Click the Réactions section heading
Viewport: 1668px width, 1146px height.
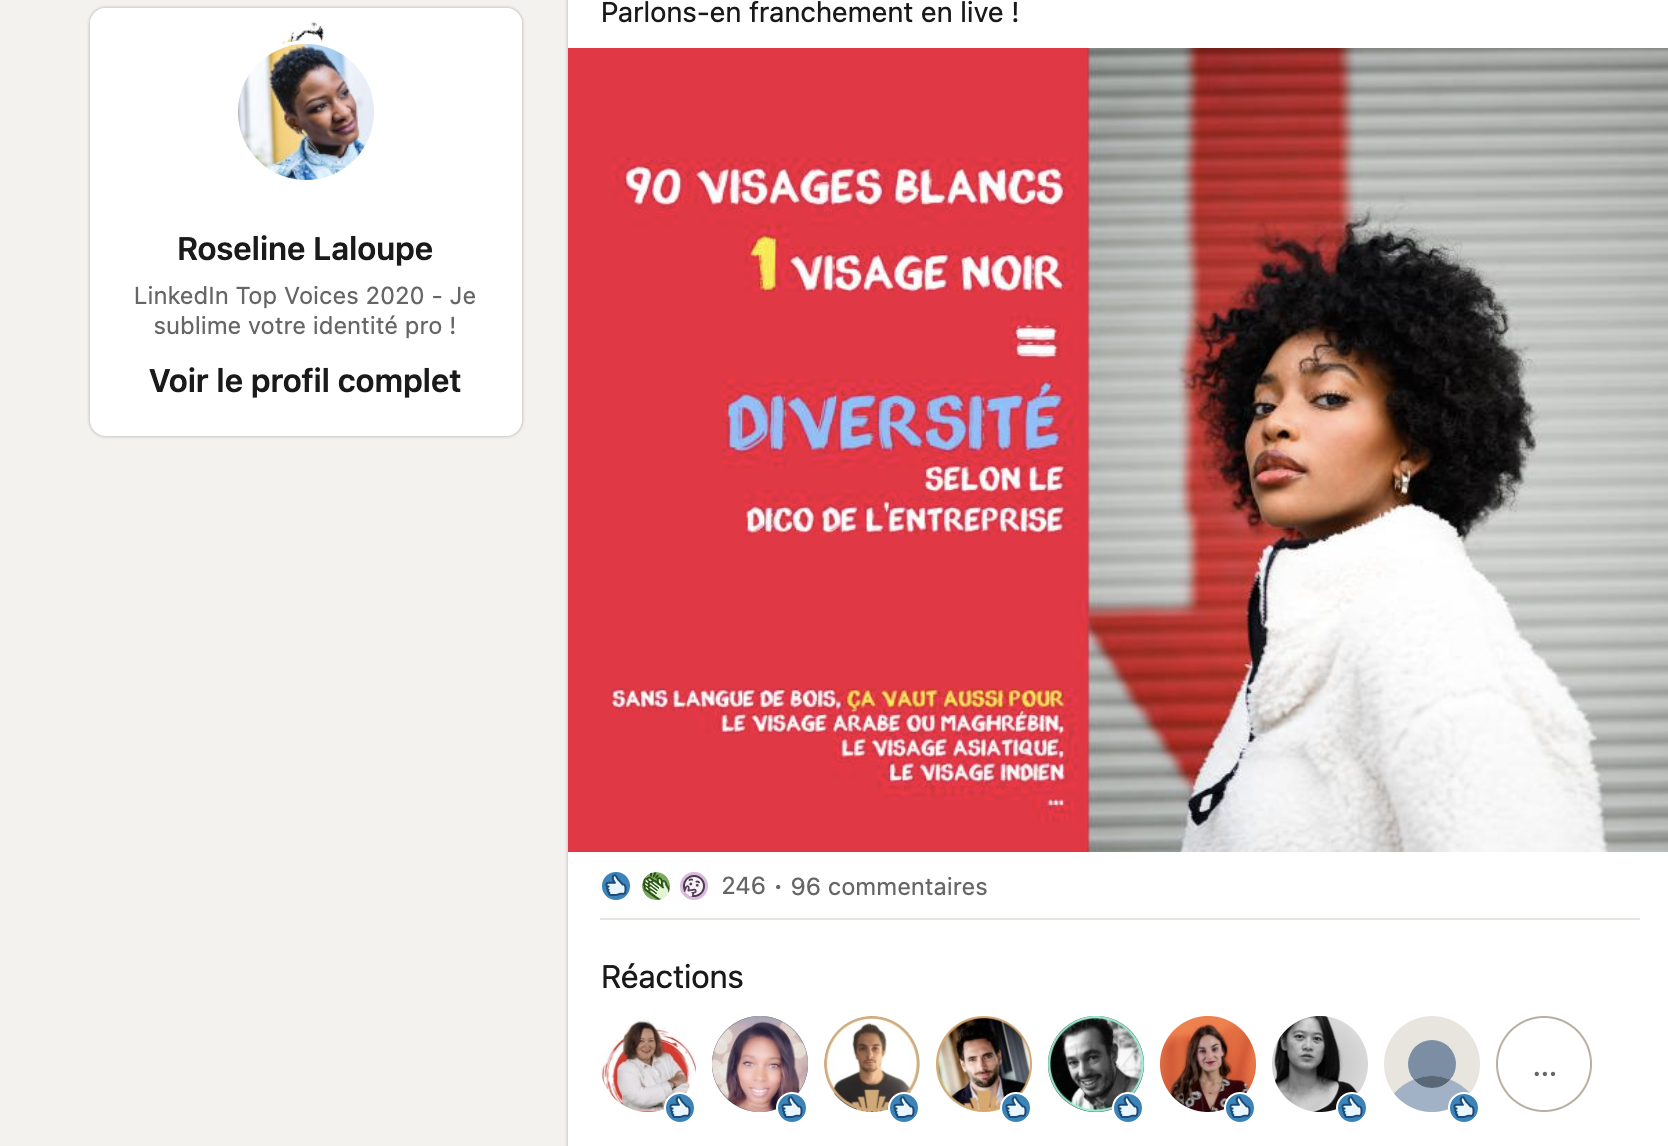(x=672, y=977)
